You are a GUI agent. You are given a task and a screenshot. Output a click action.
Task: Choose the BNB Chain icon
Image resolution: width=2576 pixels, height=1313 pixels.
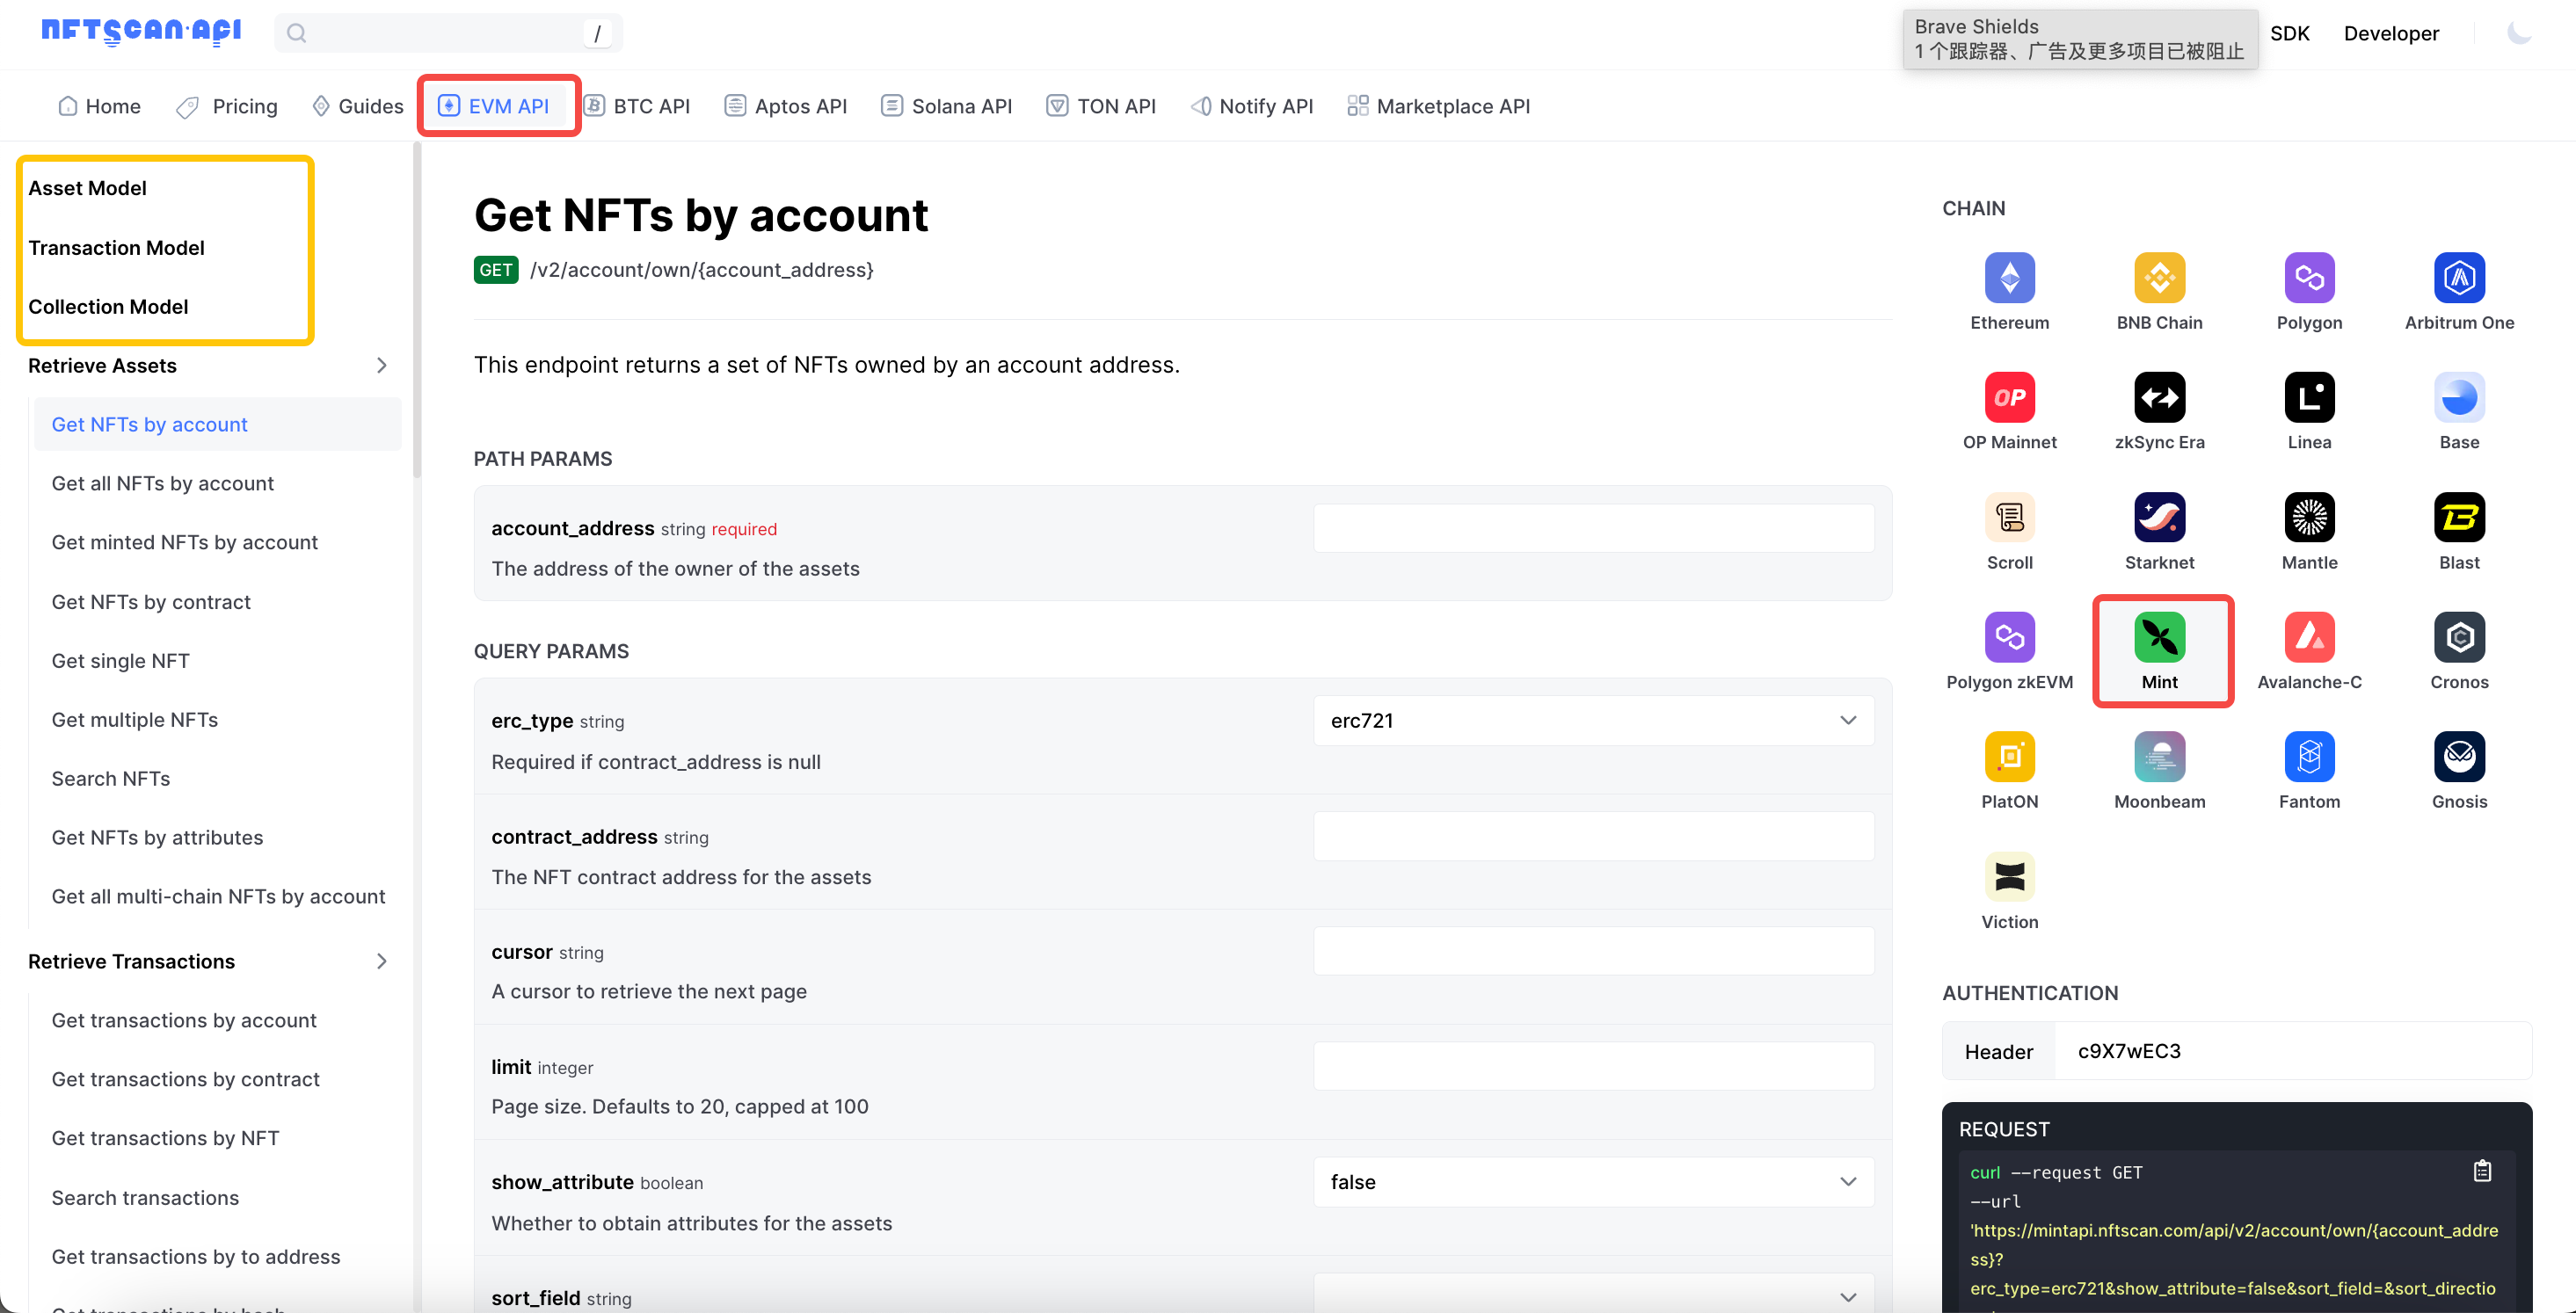[x=2159, y=278]
